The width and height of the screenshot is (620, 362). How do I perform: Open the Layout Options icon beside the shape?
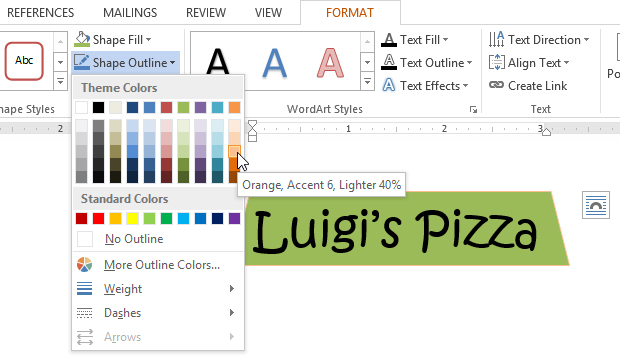point(596,205)
